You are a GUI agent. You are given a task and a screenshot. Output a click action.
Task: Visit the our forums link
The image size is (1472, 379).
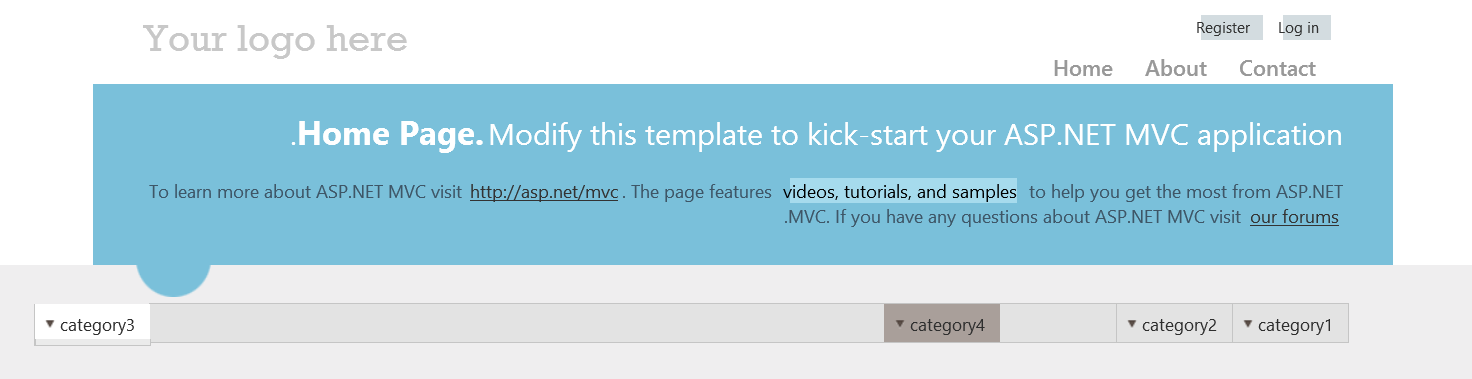1294,216
